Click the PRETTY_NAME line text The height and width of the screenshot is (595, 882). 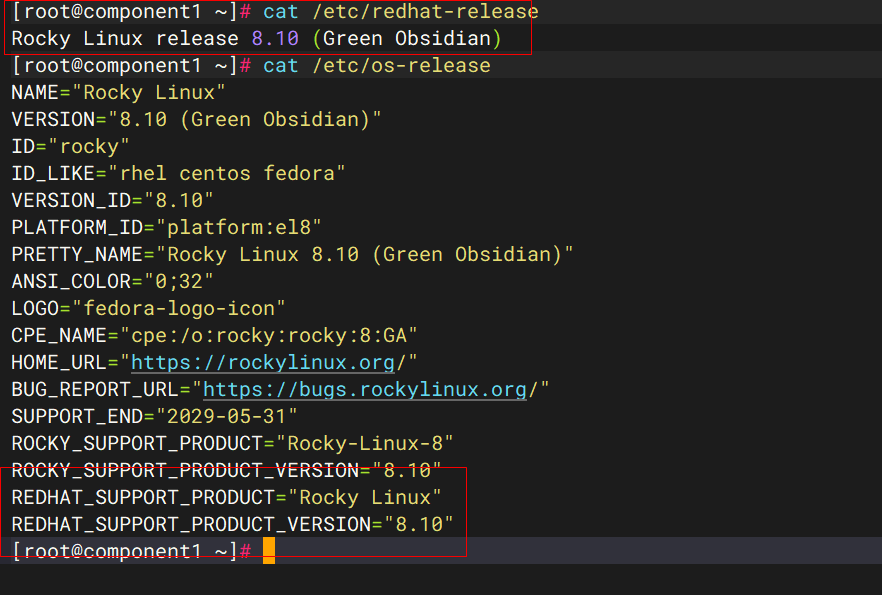292,254
